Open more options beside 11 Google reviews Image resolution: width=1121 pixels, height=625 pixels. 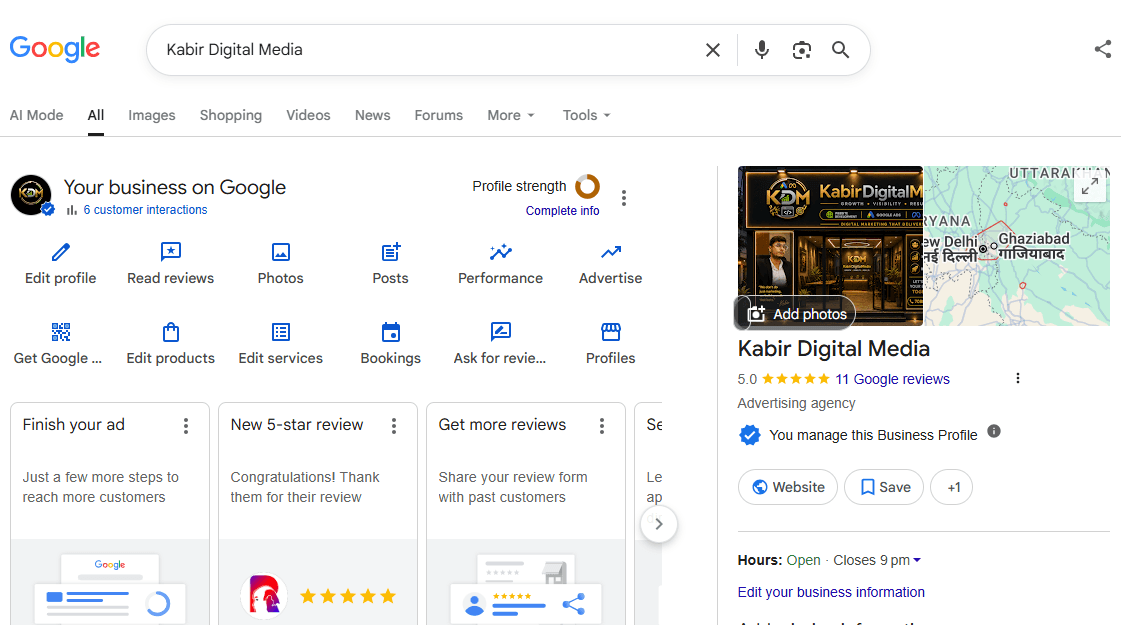click(x=1018, y=378)
